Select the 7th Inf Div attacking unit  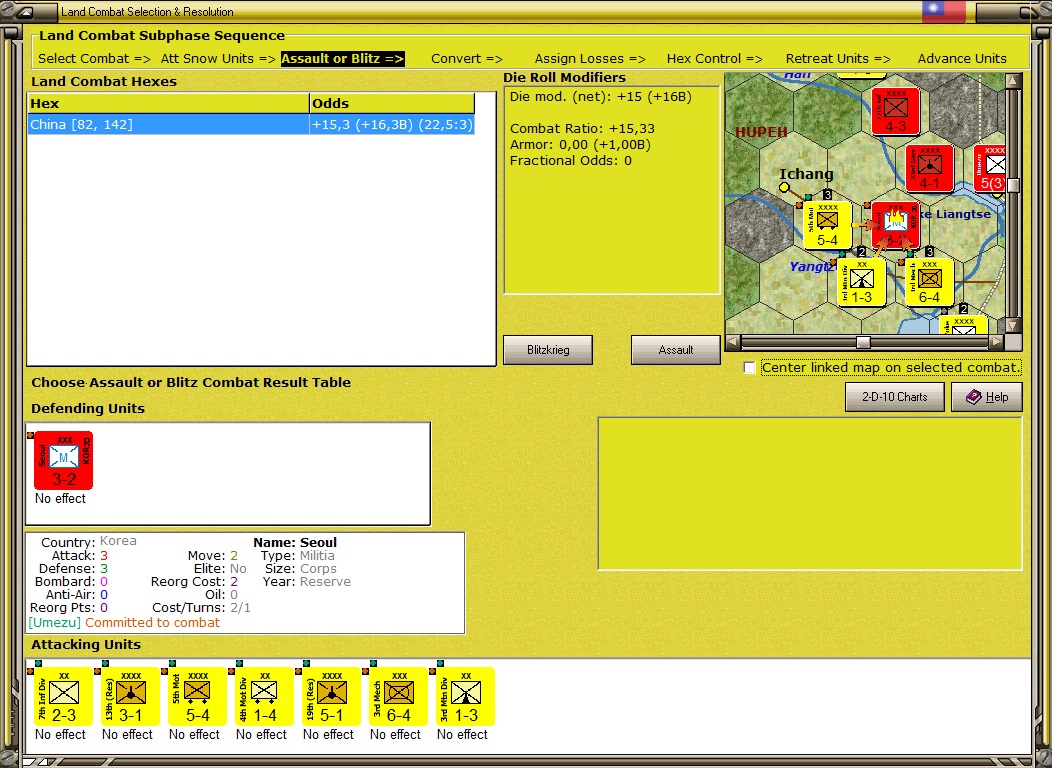point(64,696)
